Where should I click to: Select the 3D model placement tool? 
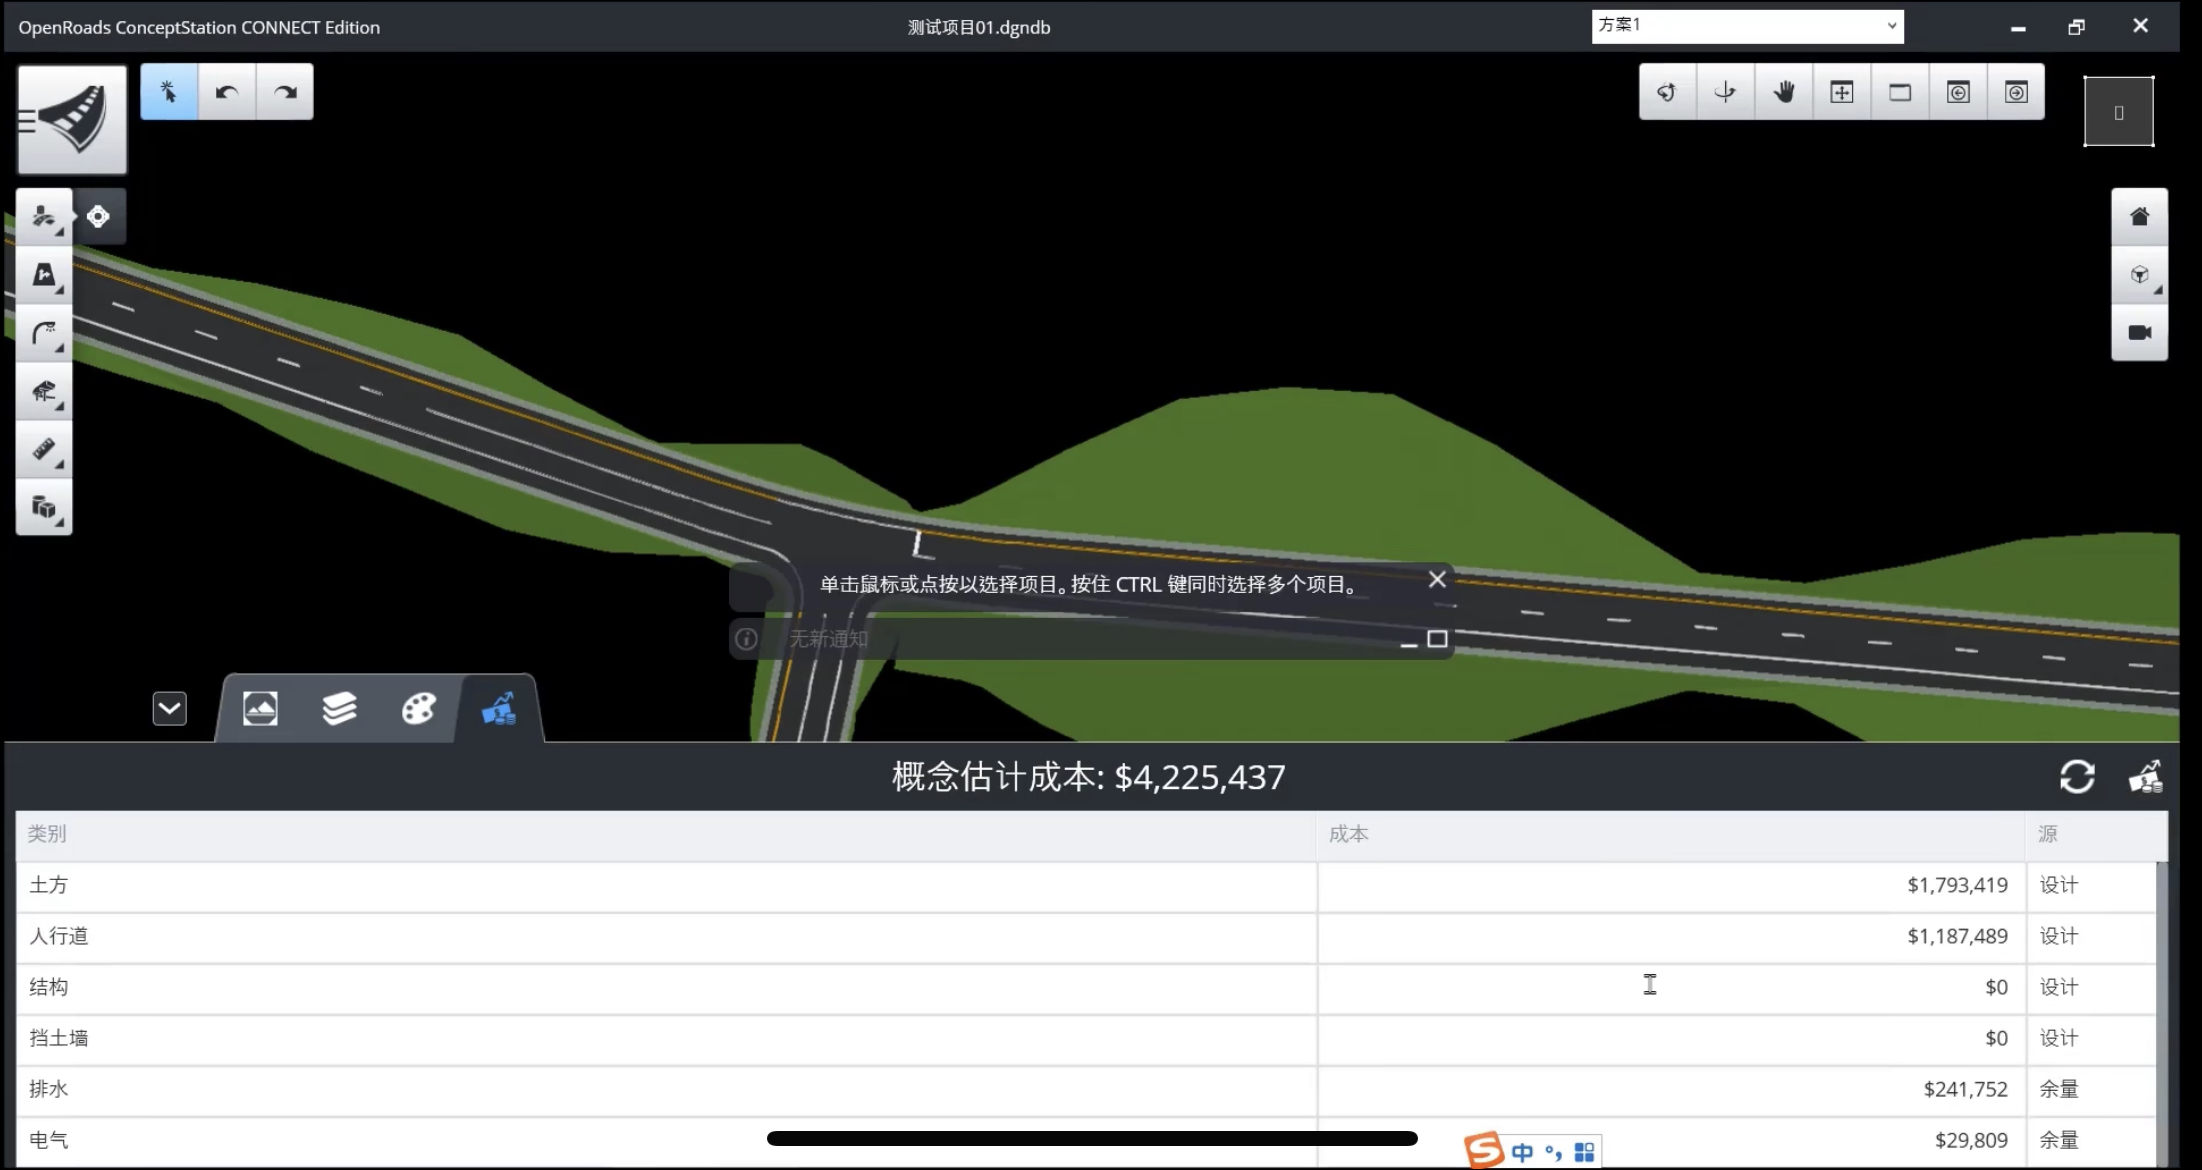tap(44, 508)
